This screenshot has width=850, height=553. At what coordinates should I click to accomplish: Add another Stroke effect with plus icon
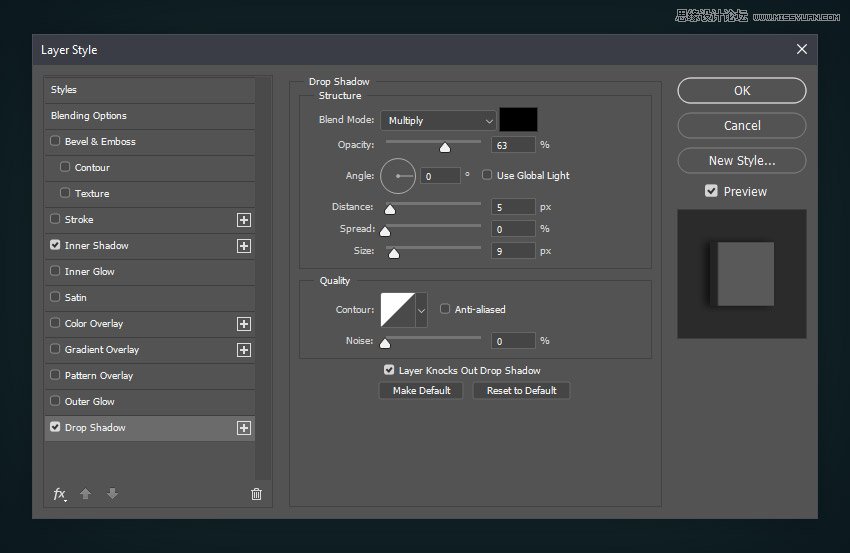243,220
